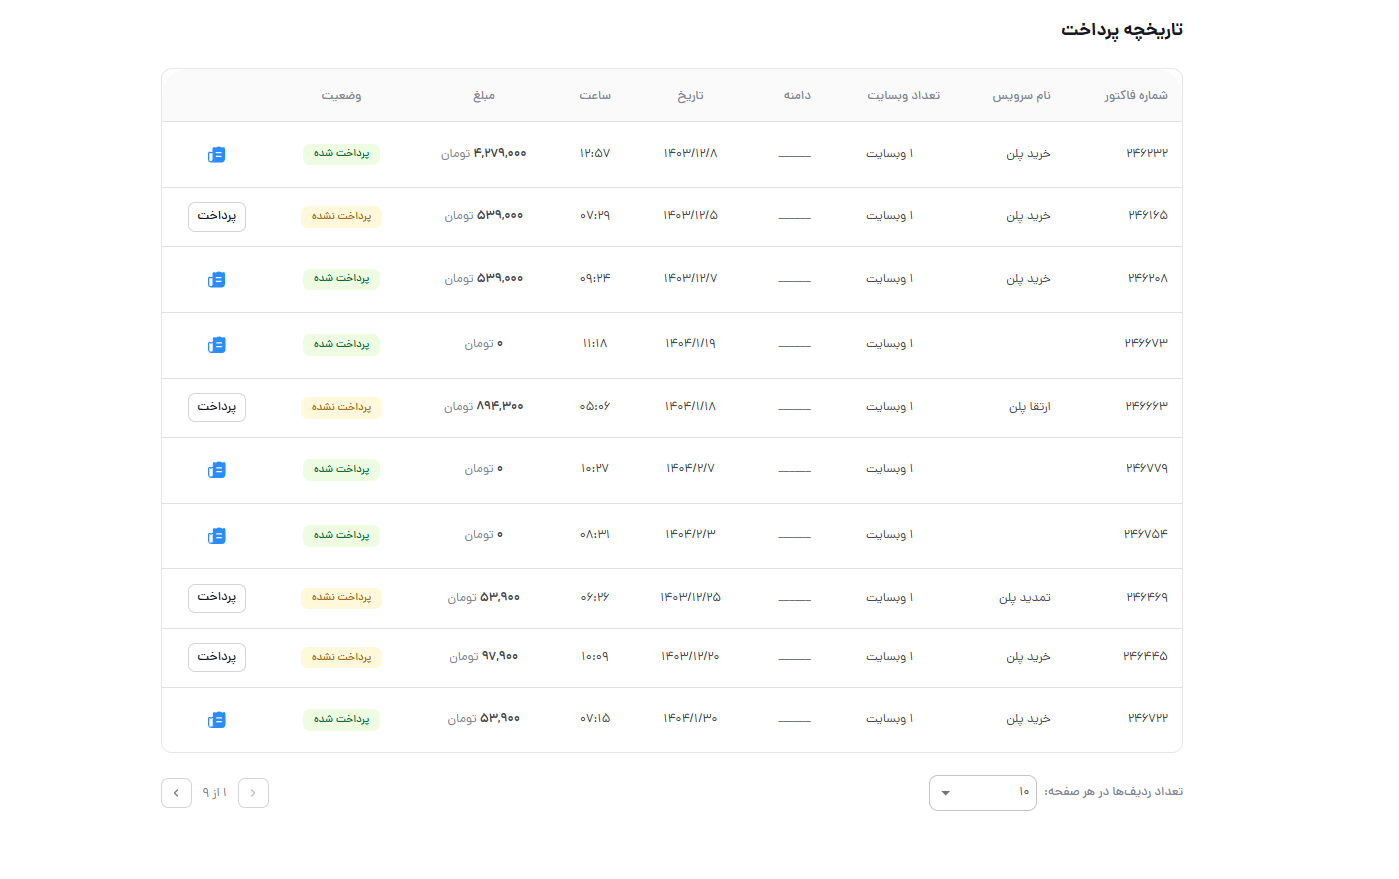Viewport: 1399px width, 879px height.
Task: Click the شماره فاکتور column header
Action: [1136, 96]
